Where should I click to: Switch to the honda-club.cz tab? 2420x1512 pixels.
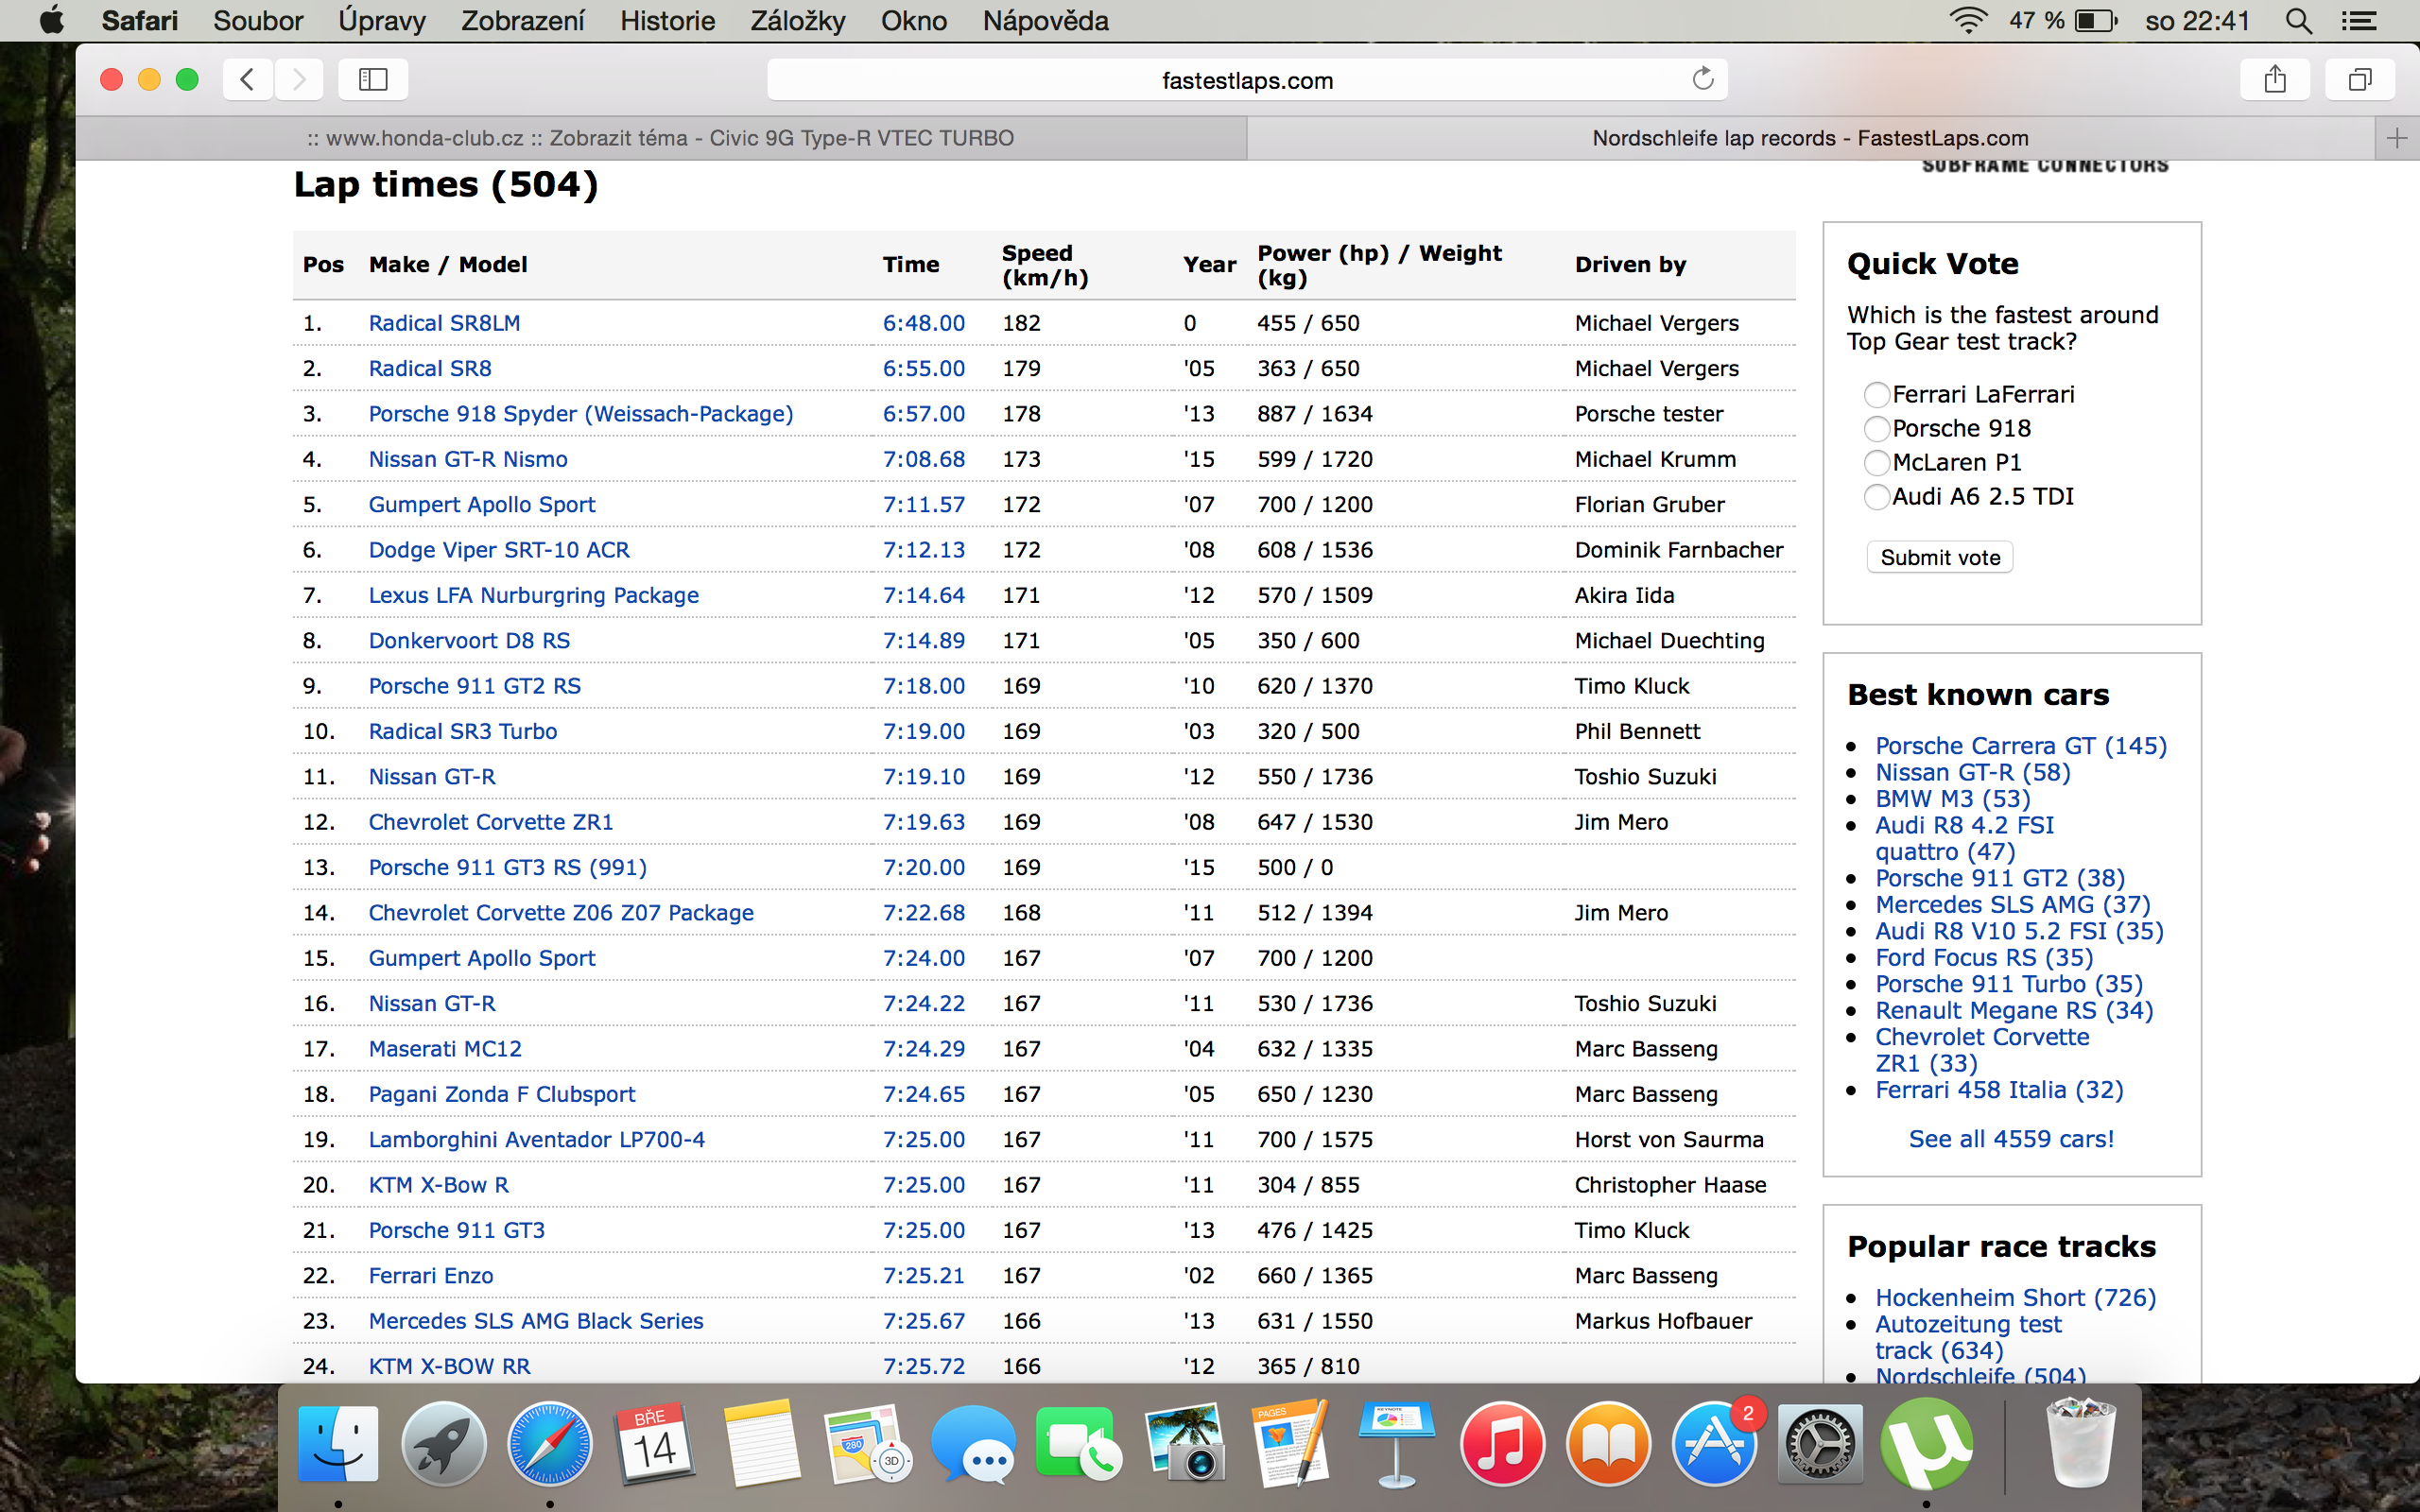point(660,138)
